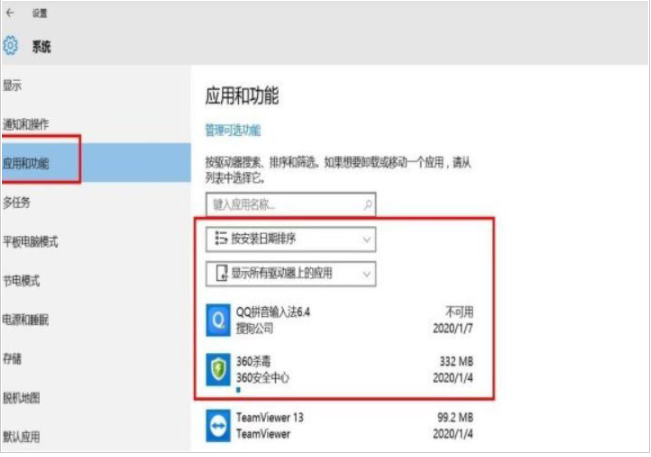Go to 多任务 settings page
Image resolution: width=651 pixels, height=457 pixels.
pos(17,202)
